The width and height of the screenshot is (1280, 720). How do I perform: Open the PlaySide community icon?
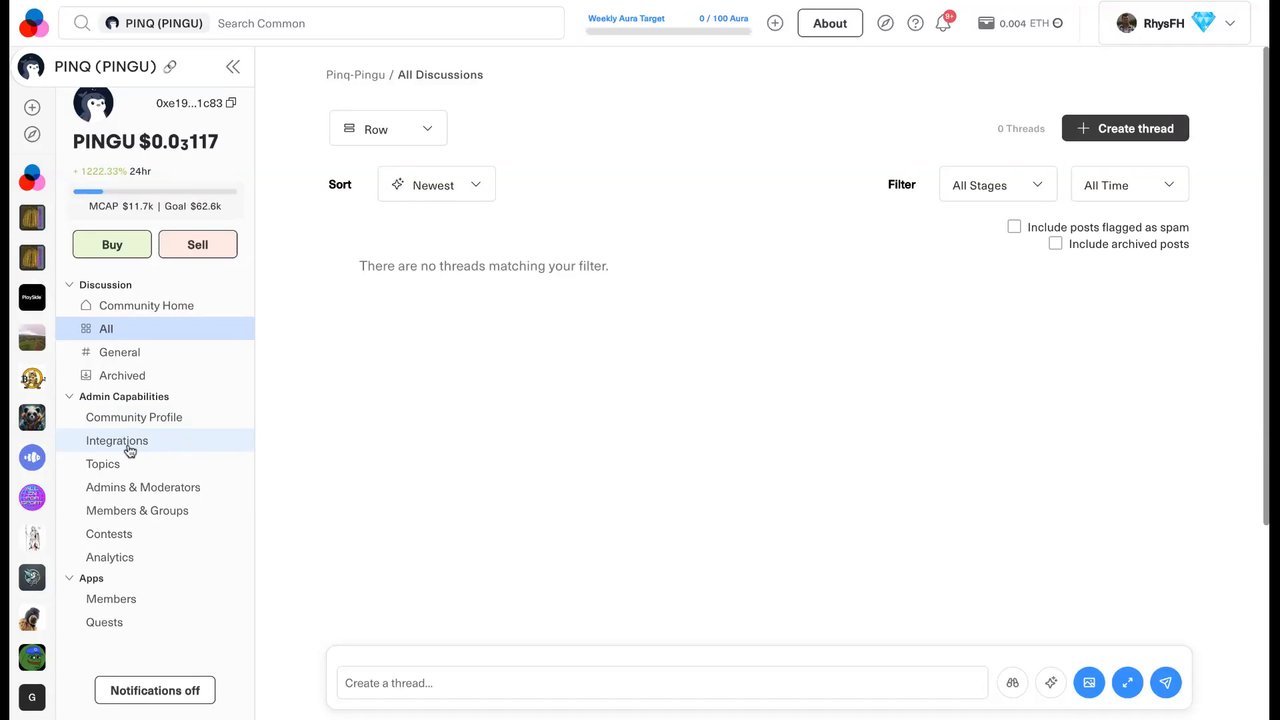tap(32, 297)
